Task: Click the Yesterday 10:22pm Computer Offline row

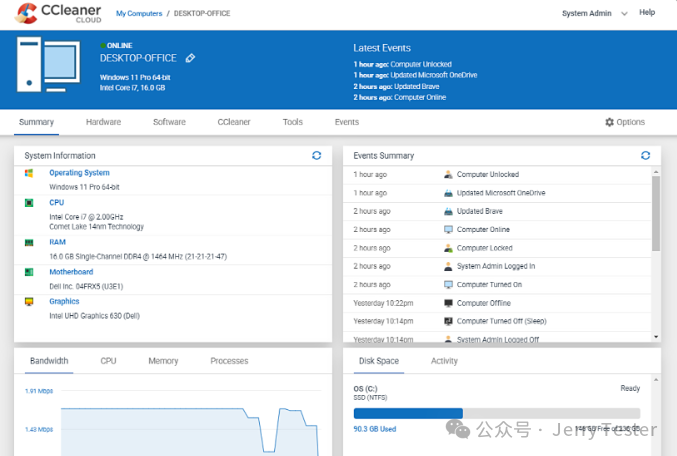Action: click(x=497, y=303)
